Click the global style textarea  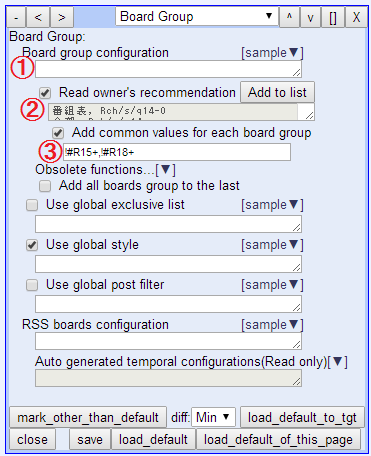(x=168, y=264)
